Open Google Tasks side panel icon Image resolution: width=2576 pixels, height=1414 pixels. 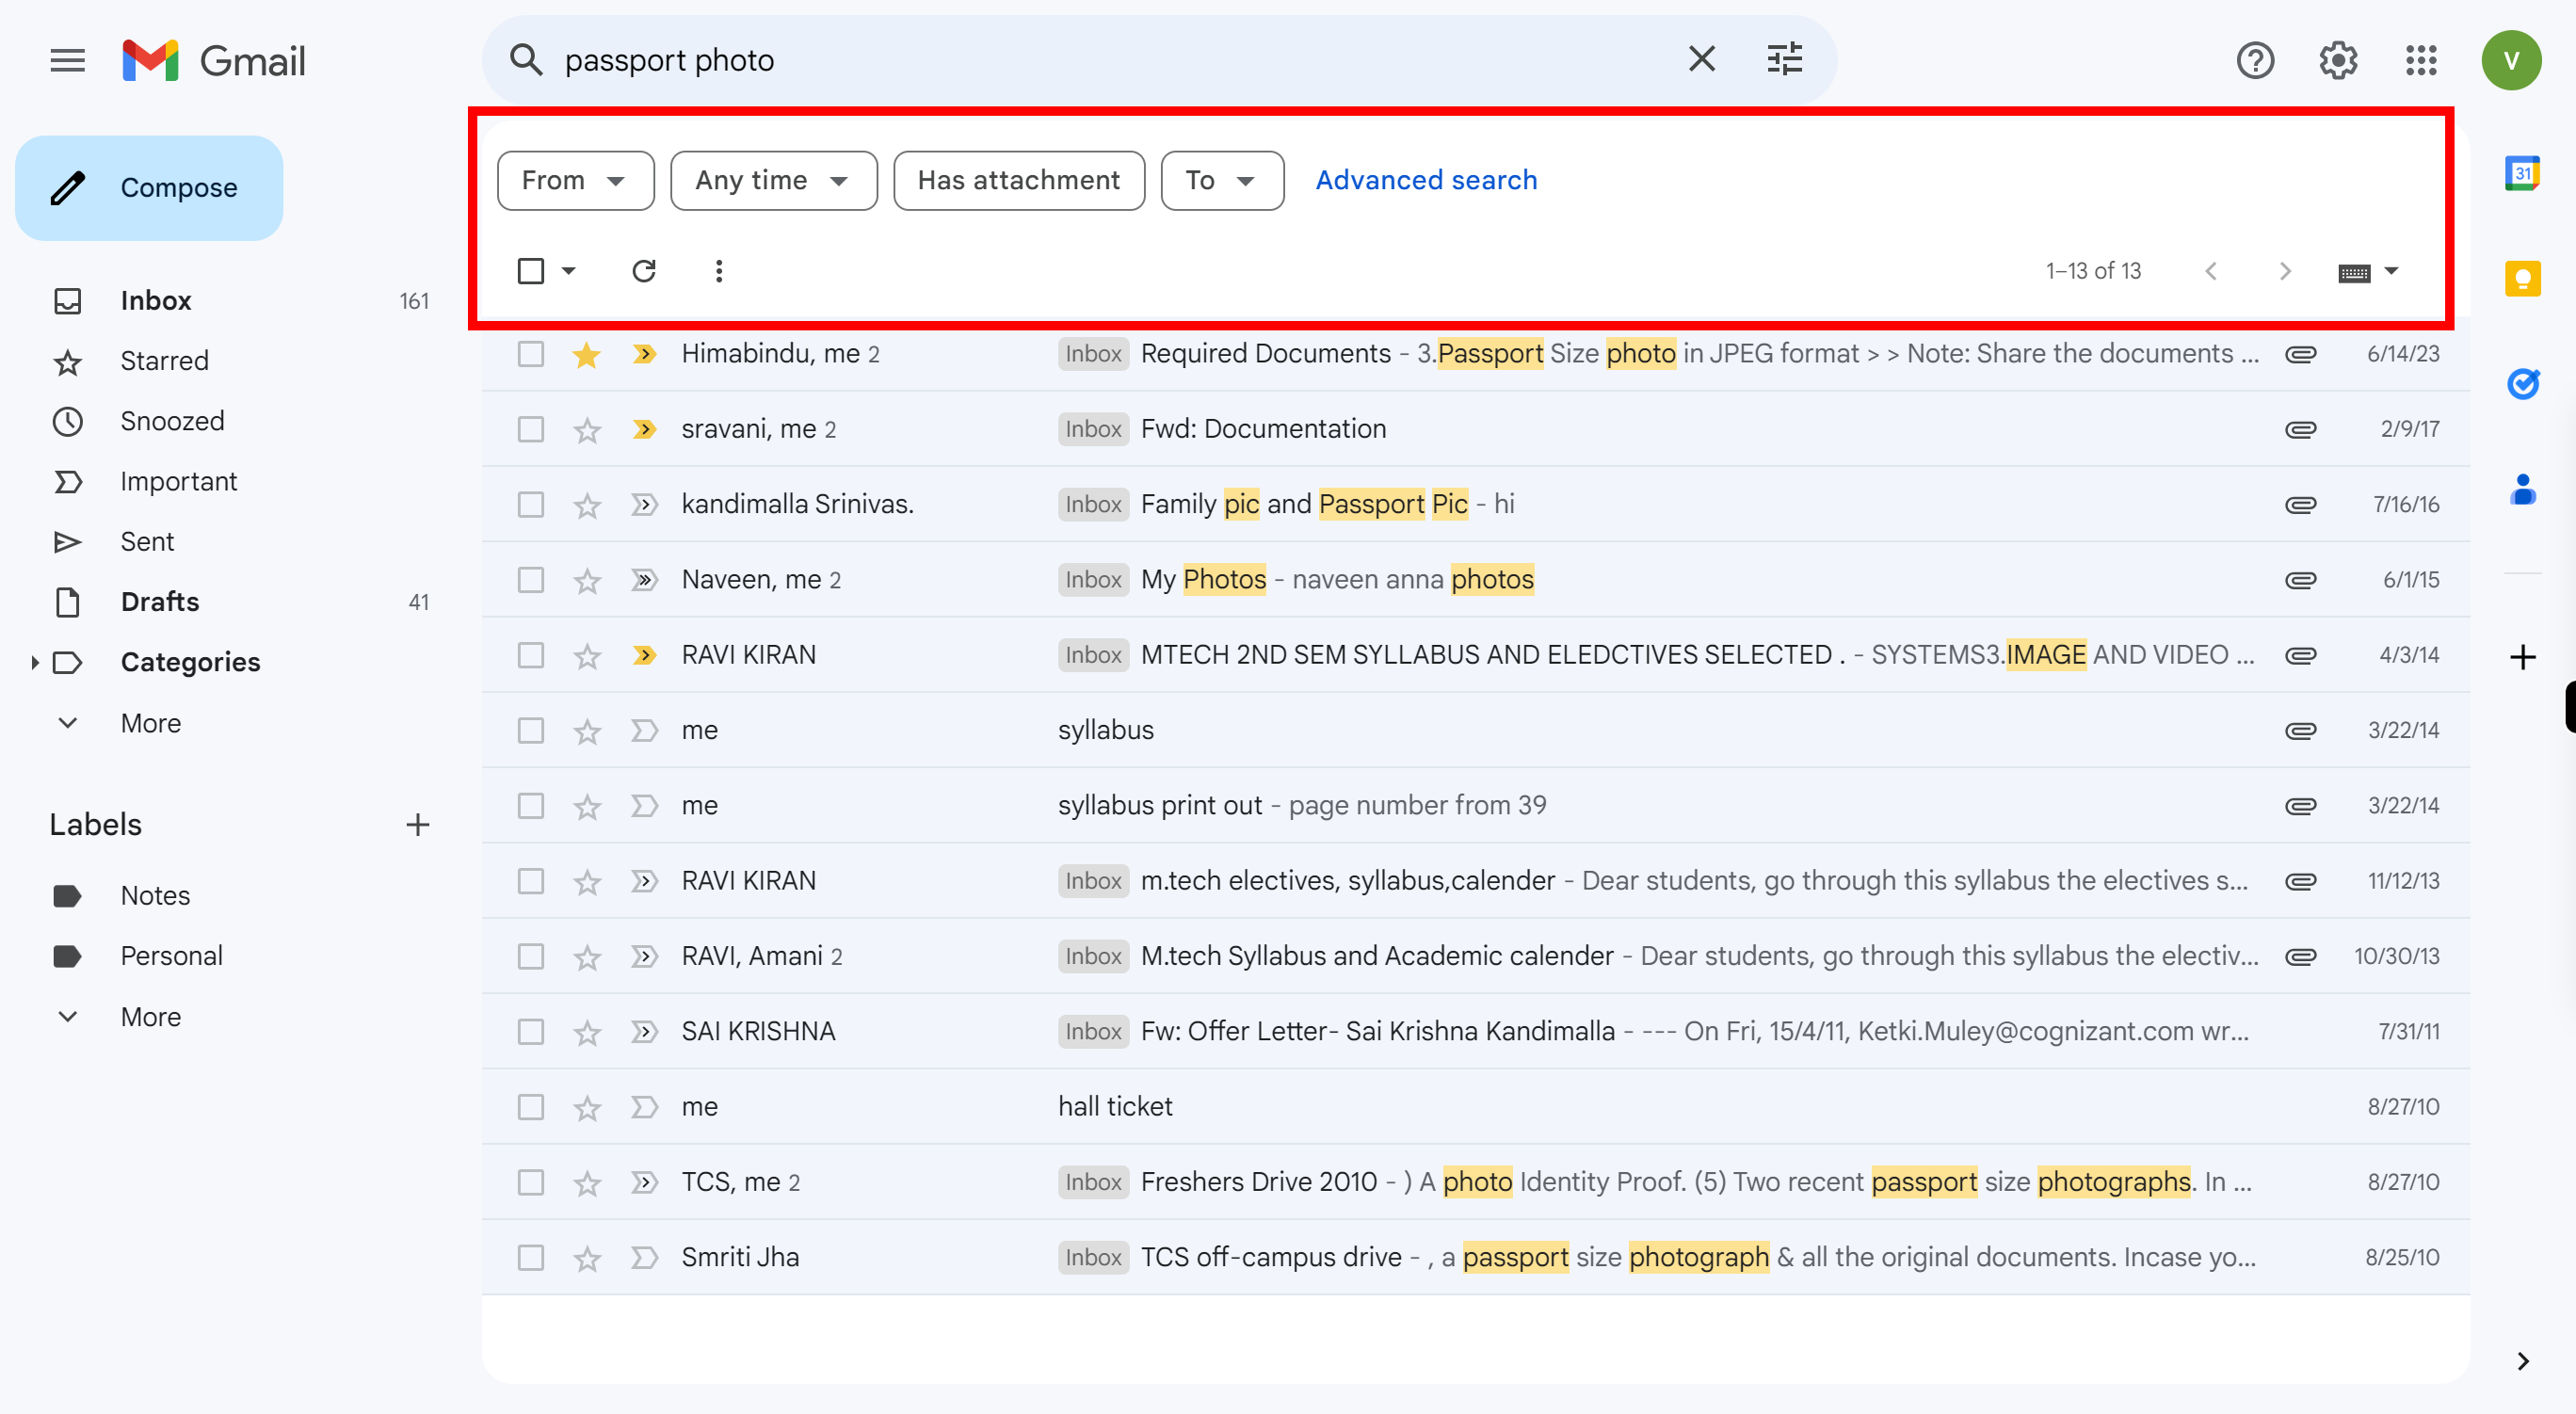click(2522, 384)
